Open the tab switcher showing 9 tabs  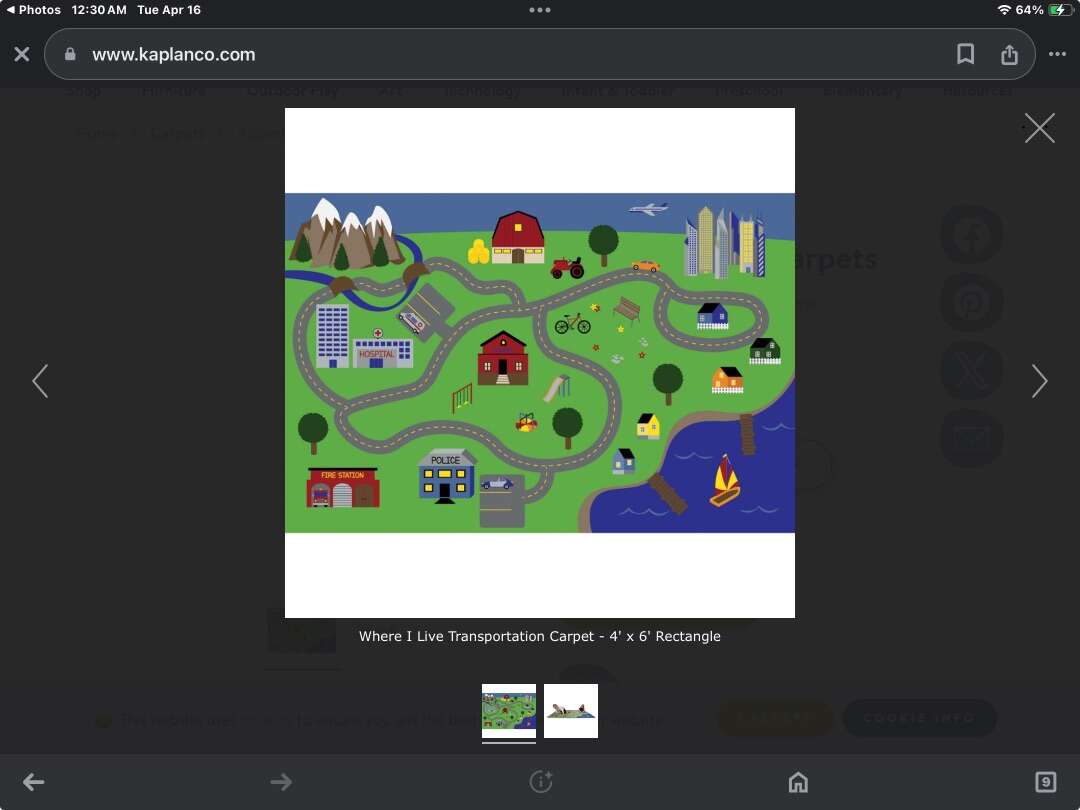1045,782
